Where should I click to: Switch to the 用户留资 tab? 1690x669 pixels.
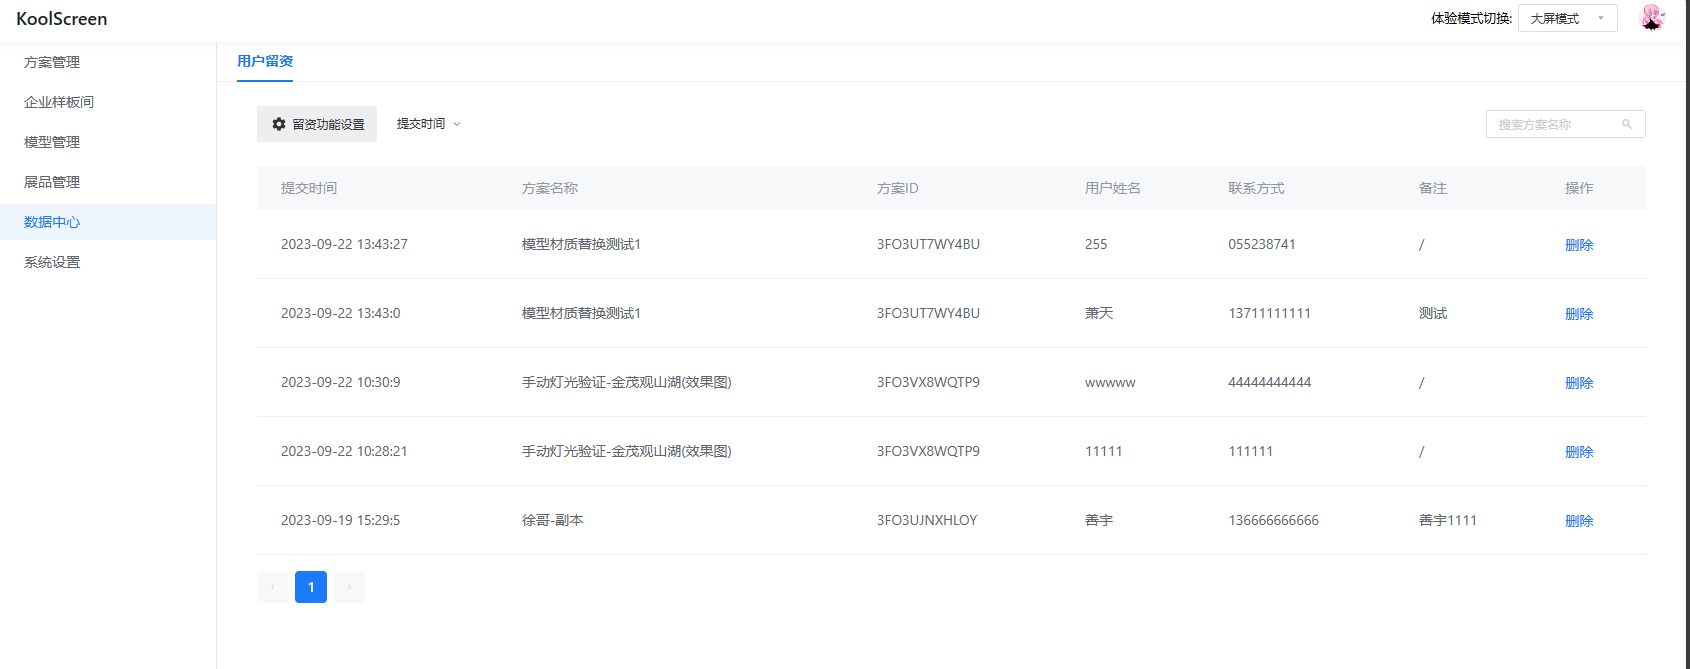tap(265, 61)
